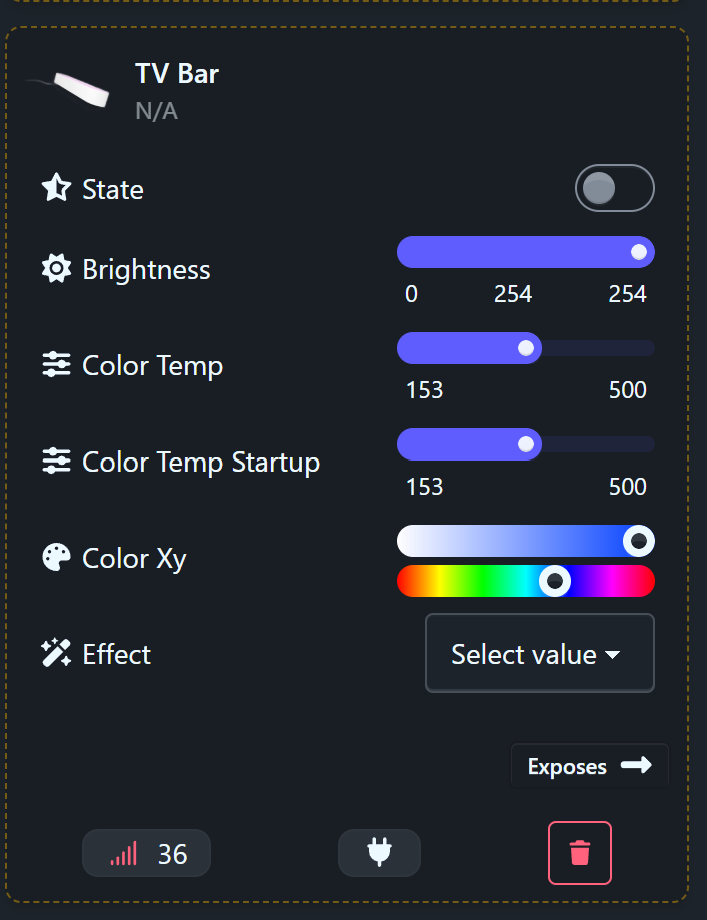The image size is (707, 920).
Task: Click the Color Temp Startup slider handle
Action: tap(526, 444)
